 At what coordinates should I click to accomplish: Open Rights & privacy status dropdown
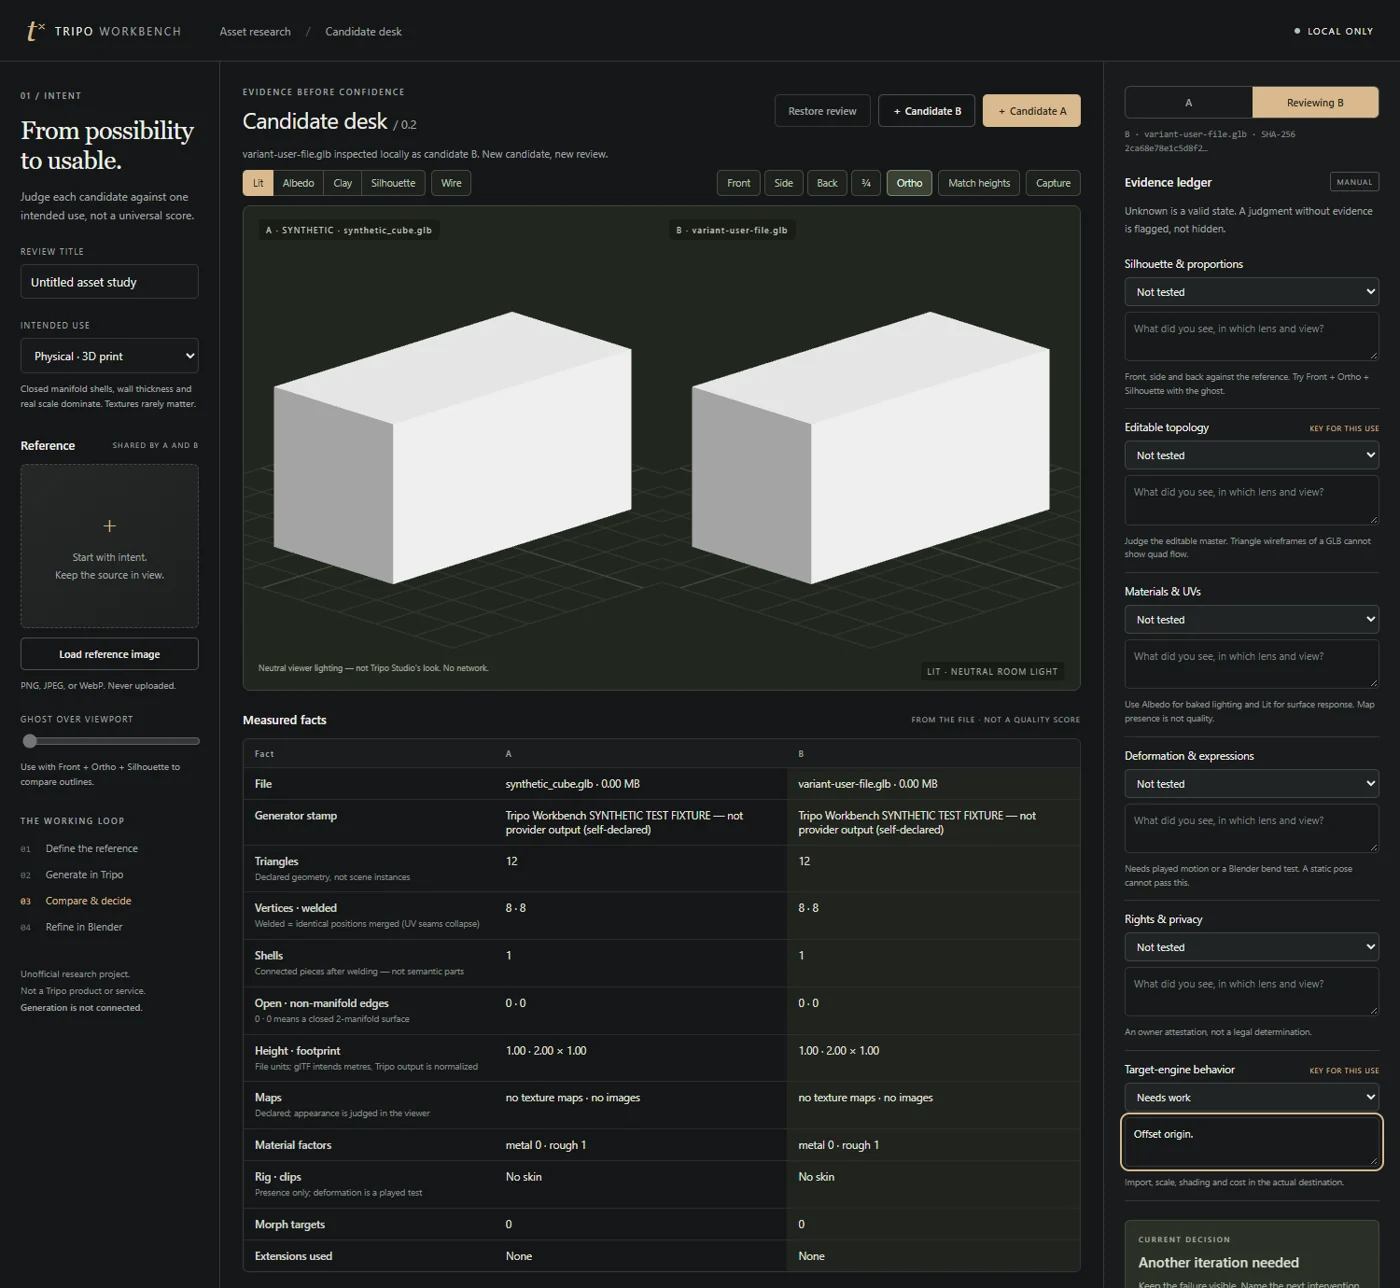1252,947
